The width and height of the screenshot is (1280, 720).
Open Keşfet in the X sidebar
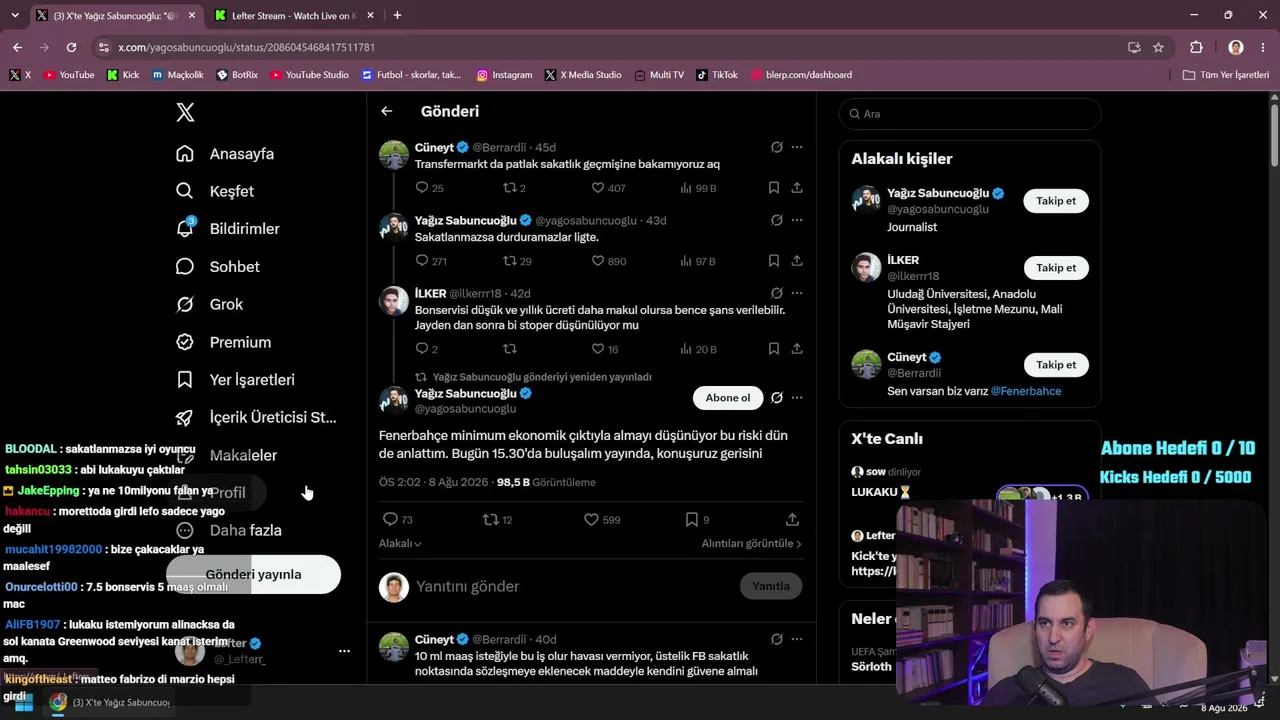[214, 191]
